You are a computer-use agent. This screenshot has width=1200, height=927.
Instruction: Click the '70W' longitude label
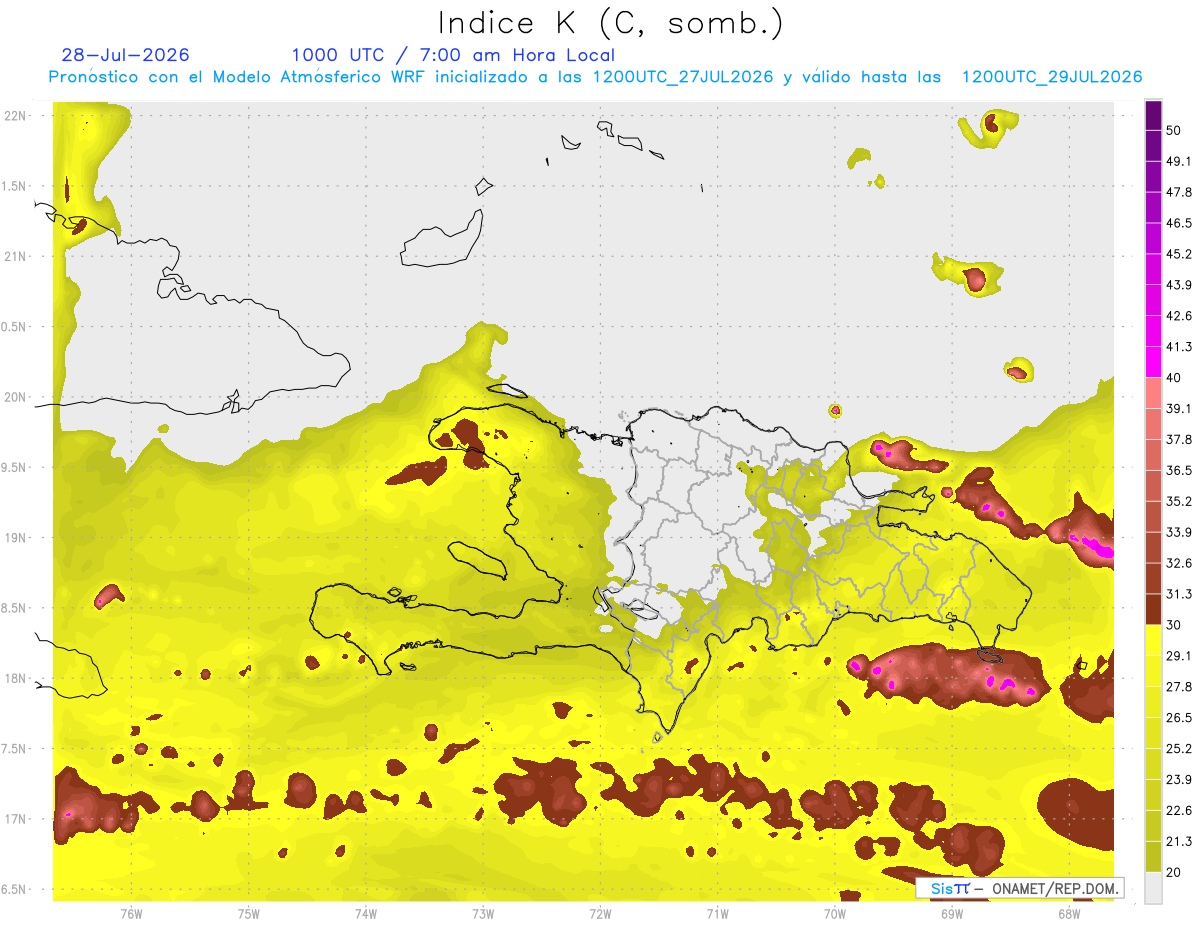pyautogui.click(x=835, y=913)
